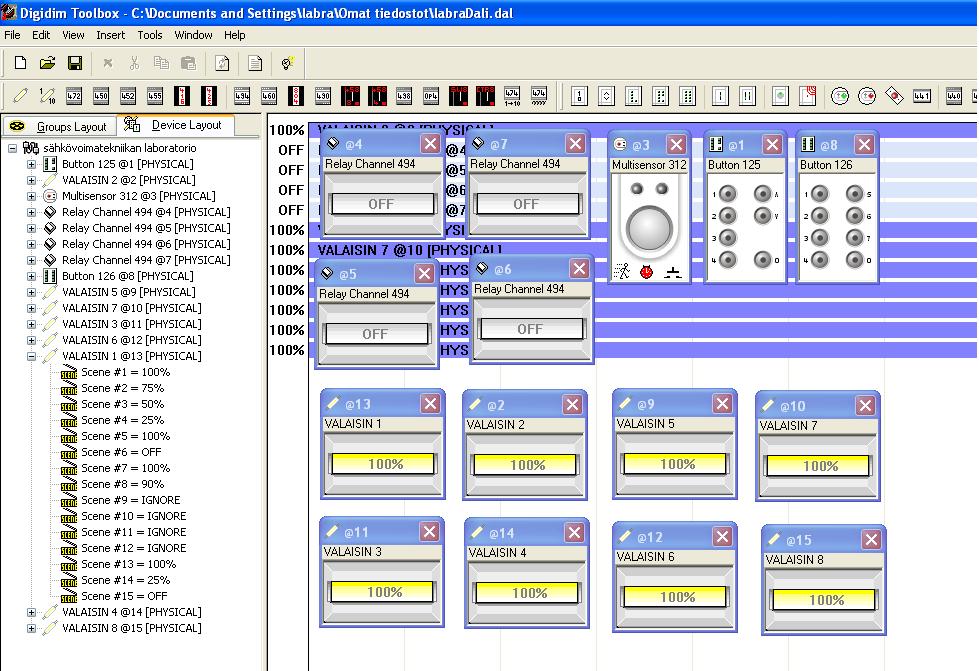
Task: Select 'Scene #14 = 25%' tree row
Action: [x=125, y=580]
